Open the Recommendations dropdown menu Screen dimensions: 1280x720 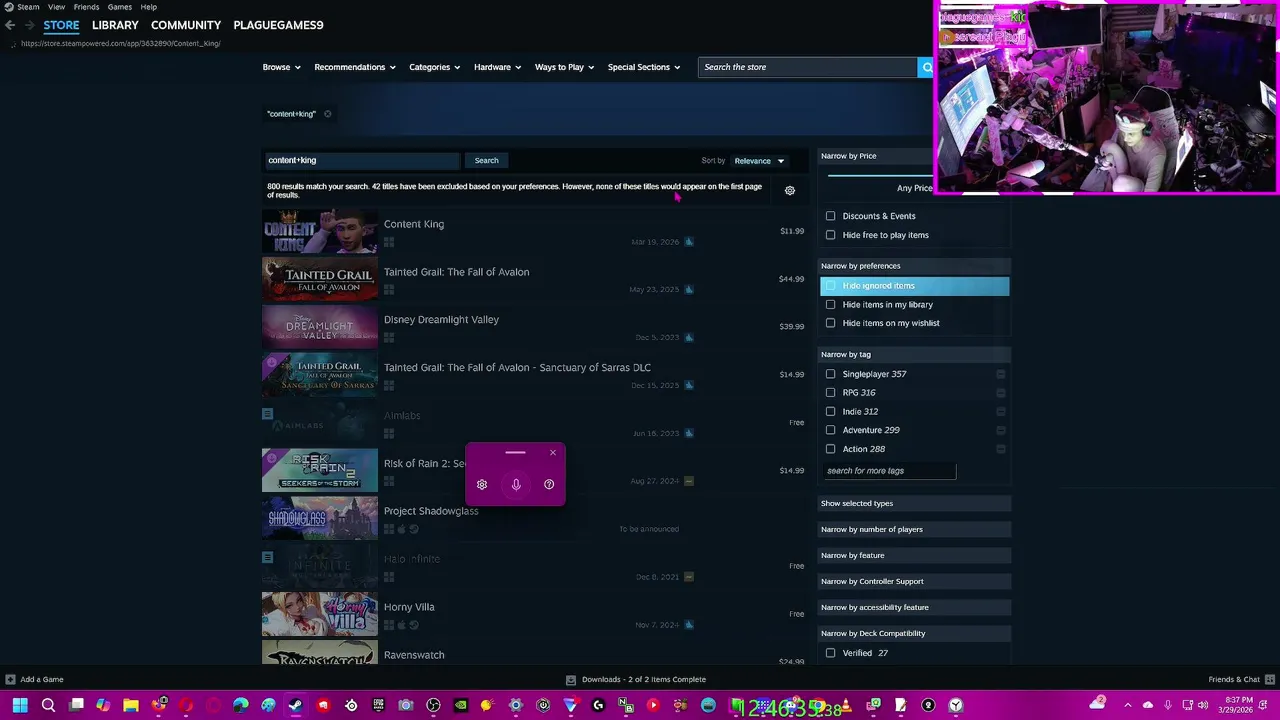click(x=355, y=67)
